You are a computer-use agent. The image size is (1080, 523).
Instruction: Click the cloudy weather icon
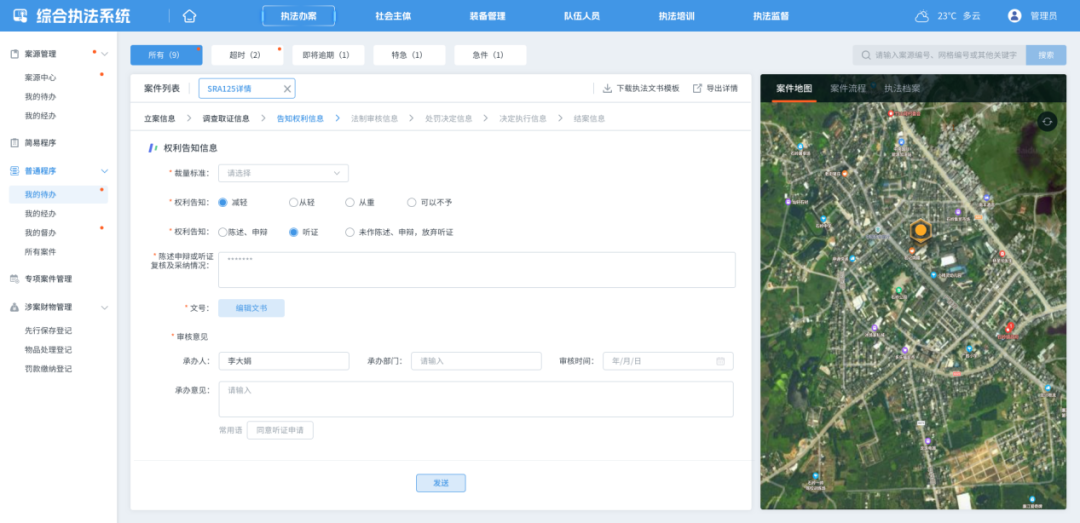coord(922,16)
